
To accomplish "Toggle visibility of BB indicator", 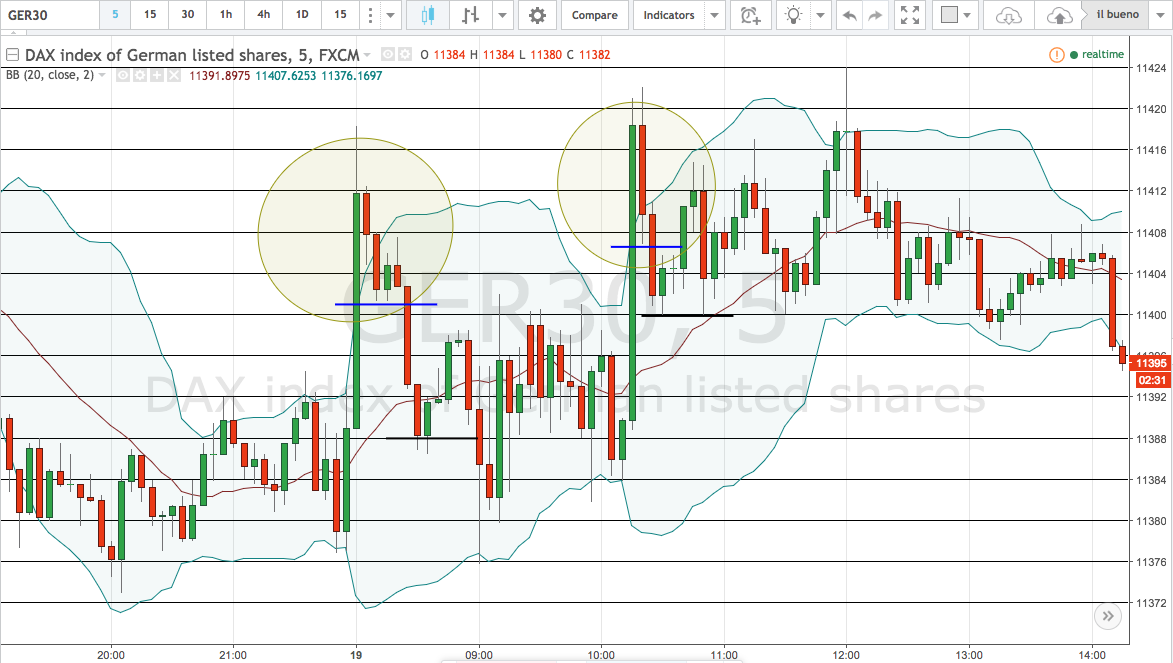I will pyautogui.click(x=123, y=76).
